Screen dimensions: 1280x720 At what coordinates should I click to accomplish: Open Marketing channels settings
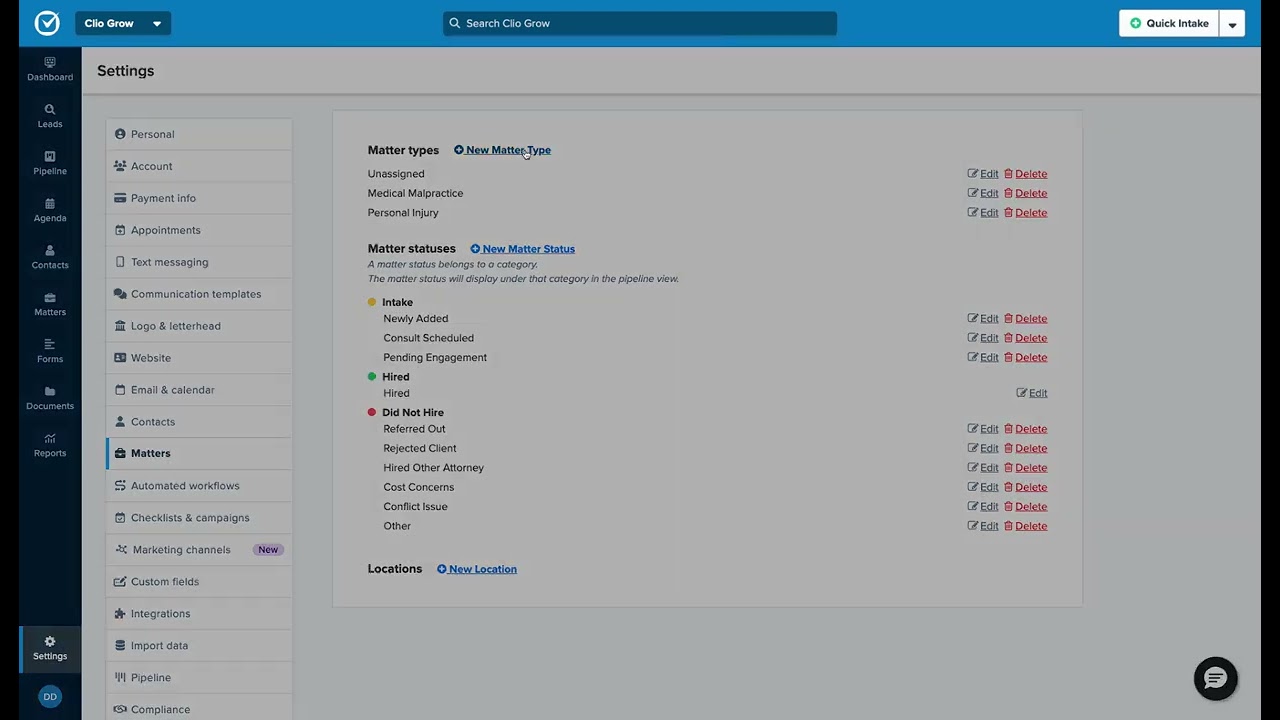pyautogui.click(x=199, y=550)
